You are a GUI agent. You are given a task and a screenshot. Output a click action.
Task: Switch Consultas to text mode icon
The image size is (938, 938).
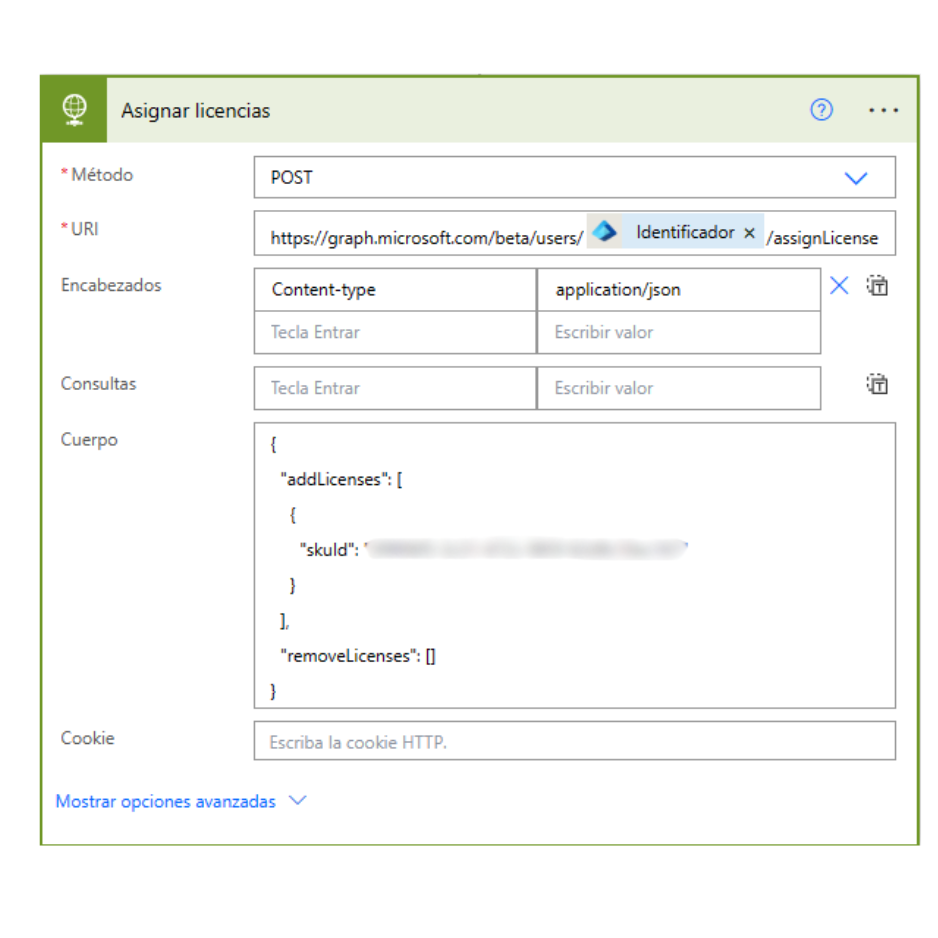pos(877,384)
